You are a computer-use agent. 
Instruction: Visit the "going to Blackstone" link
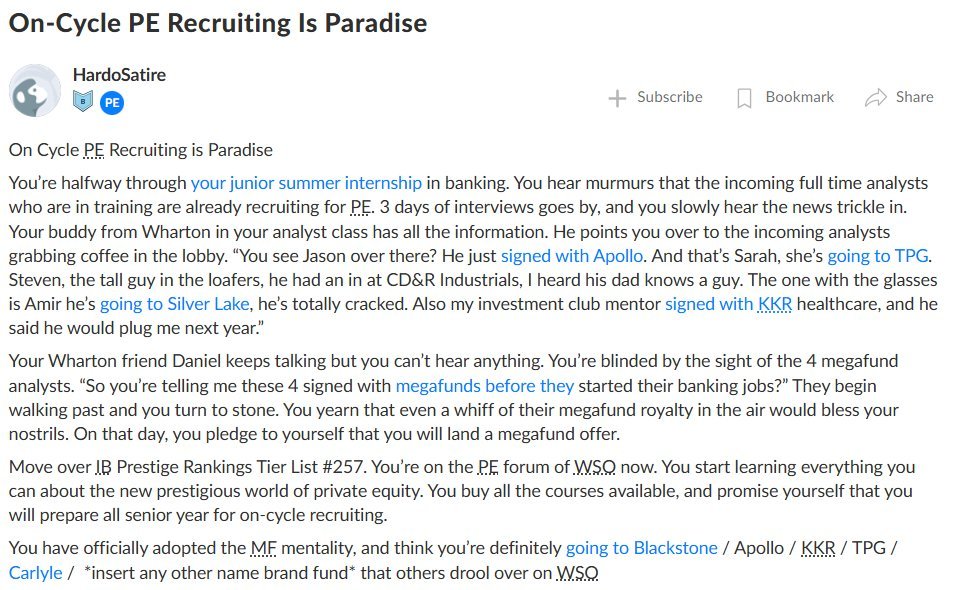pos(641,547)
